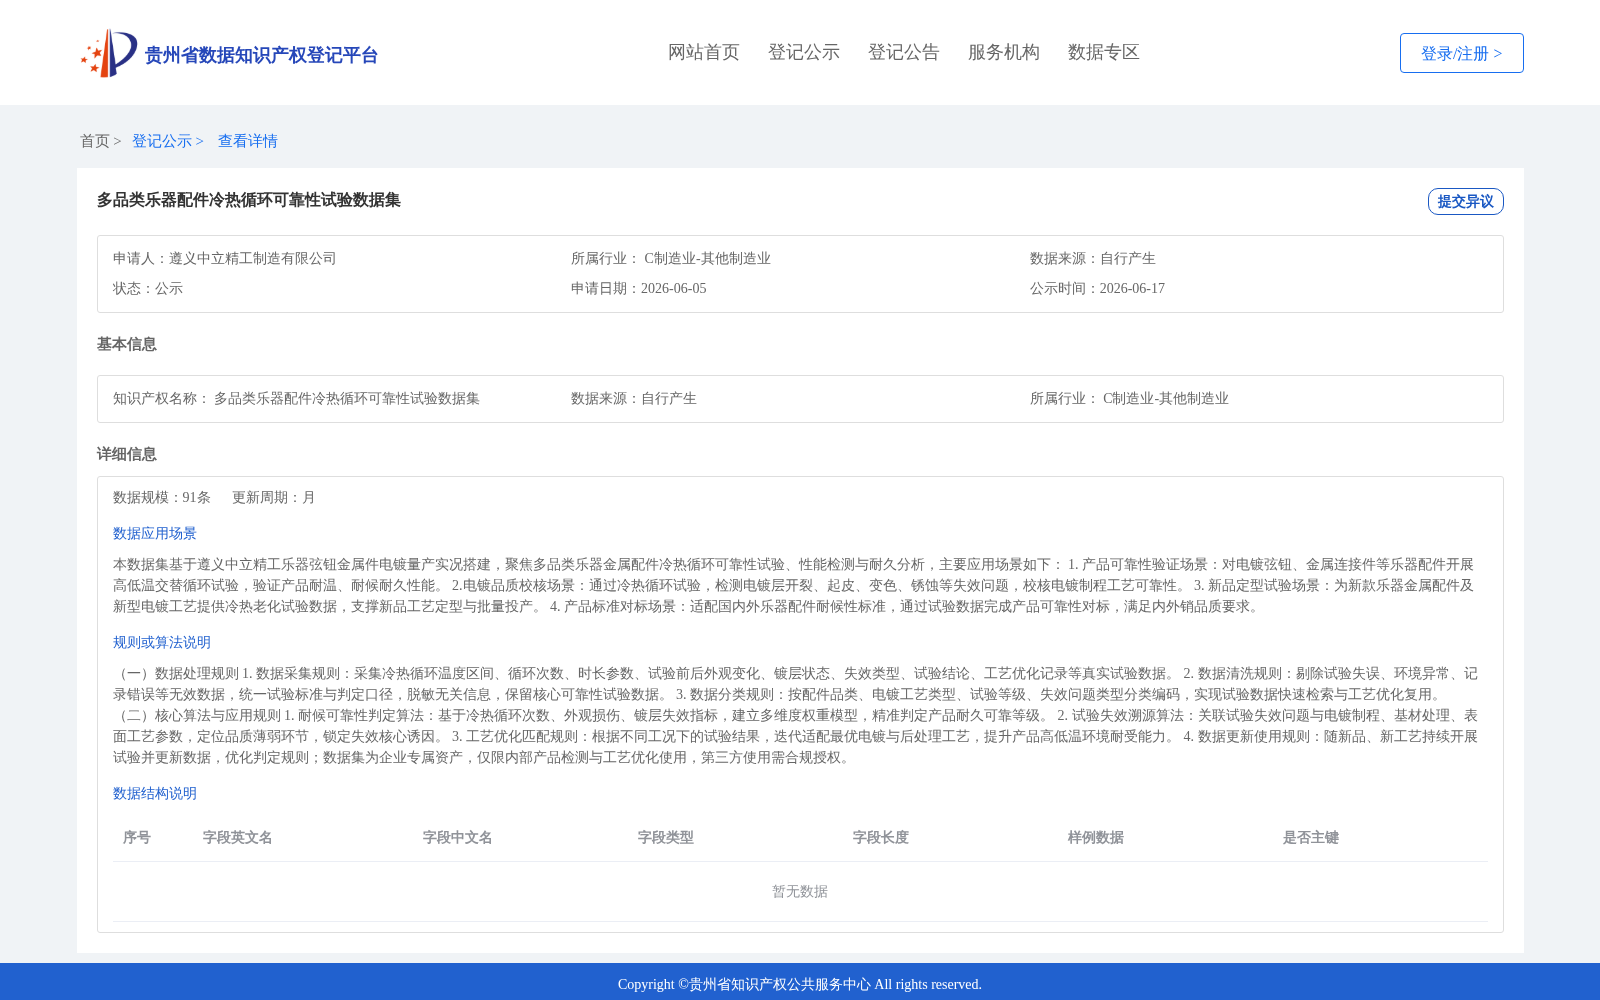
Task: Click 数据来源：自行产生 under 基本信息
Action: (634, 398)
